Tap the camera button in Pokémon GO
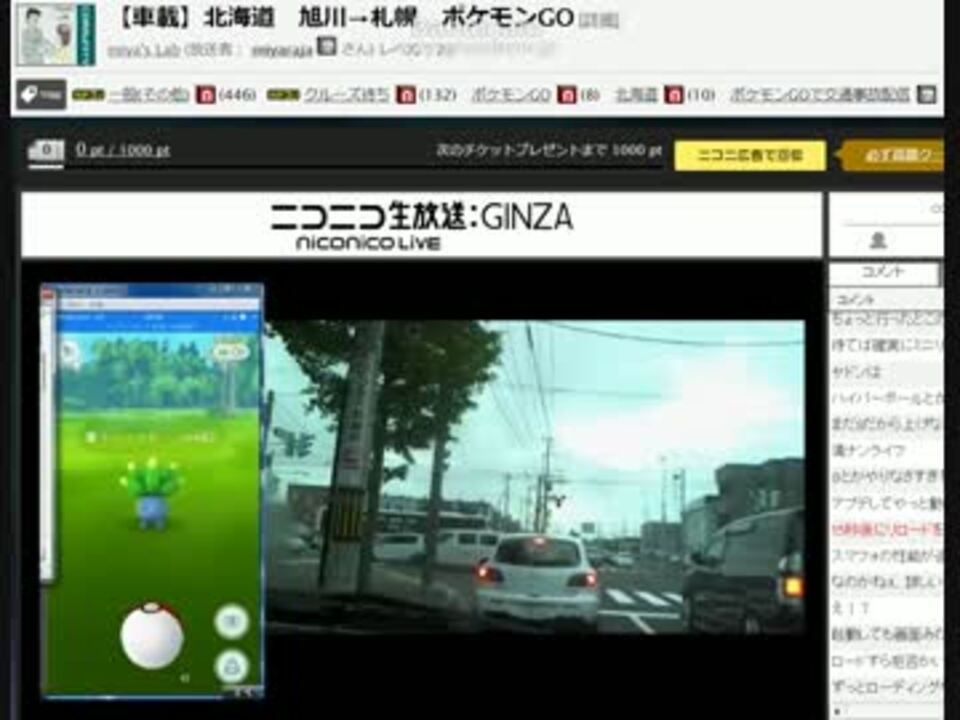The image size is (960, 720). (x=232, y=621)
